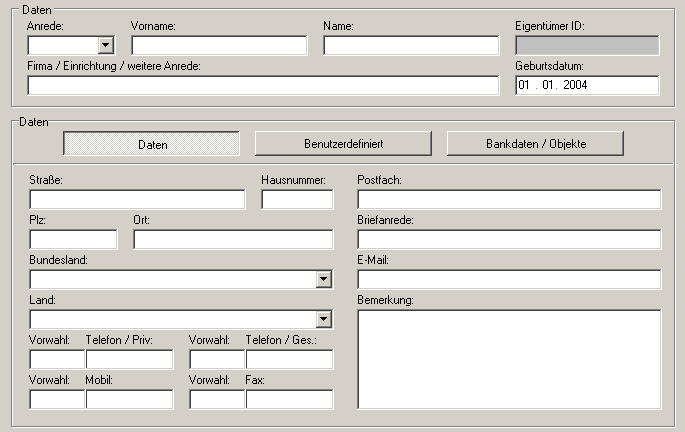Click the Firma / Einrichtung field
This screenshot has width=685, height=432.
coord(263,85)
